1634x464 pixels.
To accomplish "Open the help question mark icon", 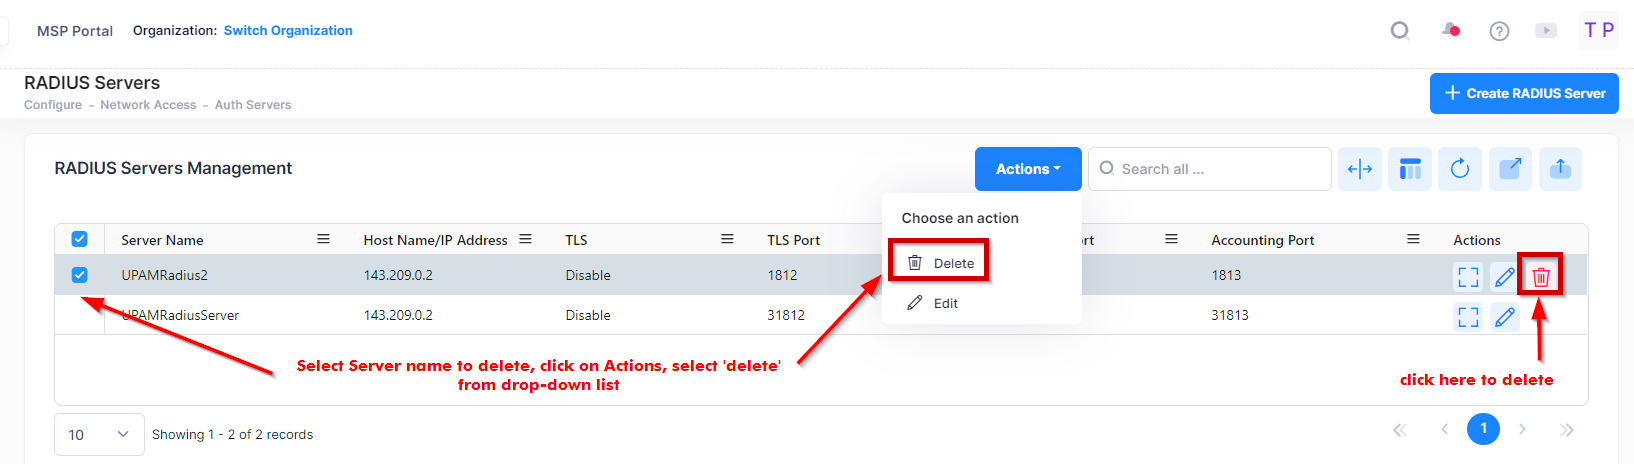I will pos(1499,31).
